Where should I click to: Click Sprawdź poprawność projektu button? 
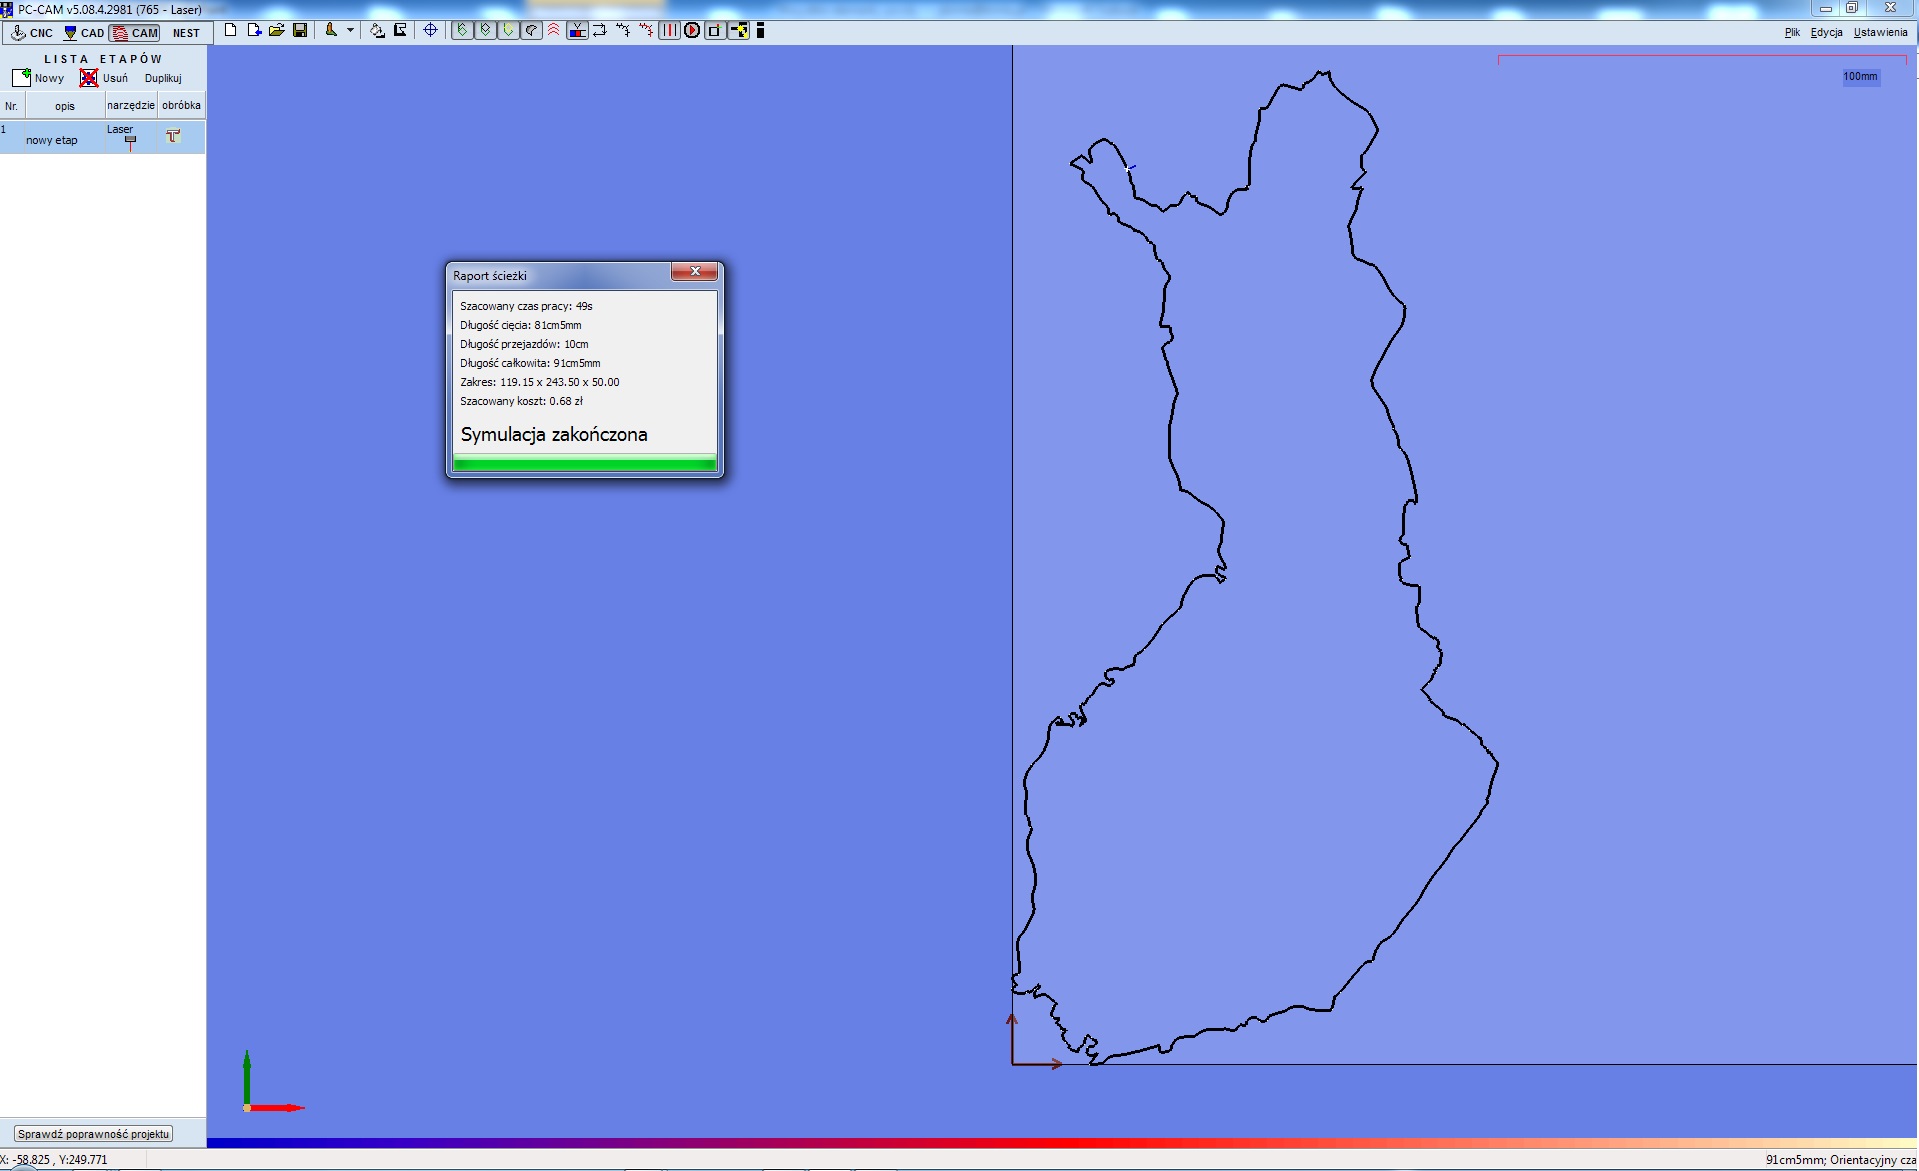click(93, 1134)
